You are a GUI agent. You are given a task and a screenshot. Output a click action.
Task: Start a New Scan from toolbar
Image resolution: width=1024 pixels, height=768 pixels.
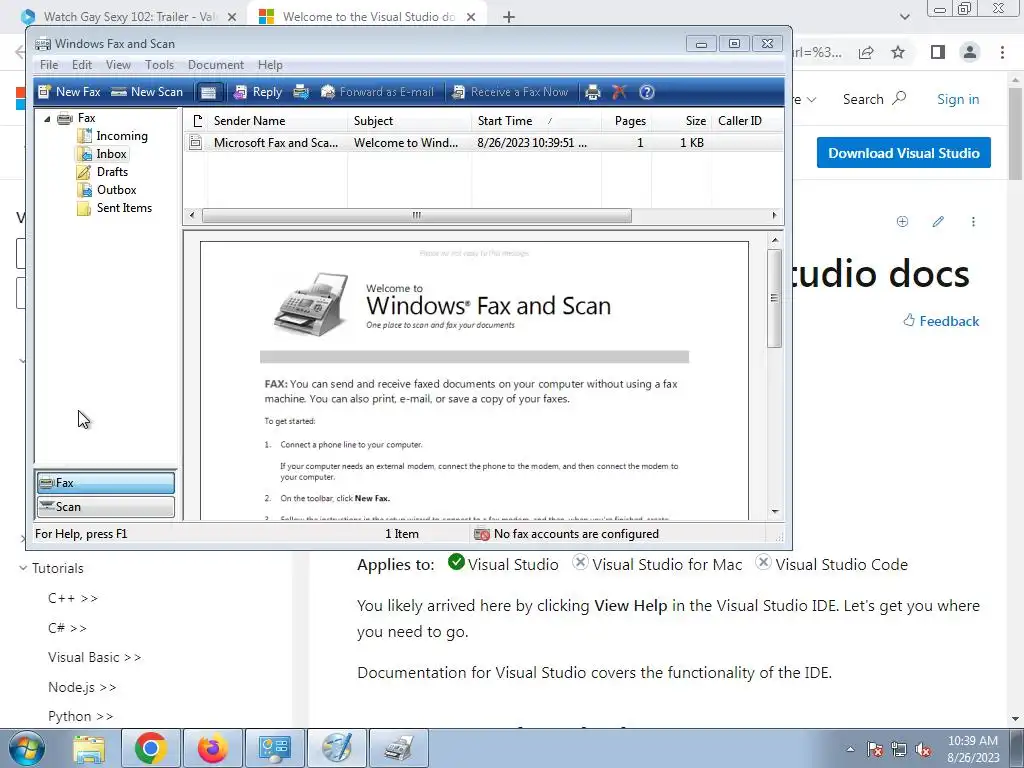(x=147, y=92)
